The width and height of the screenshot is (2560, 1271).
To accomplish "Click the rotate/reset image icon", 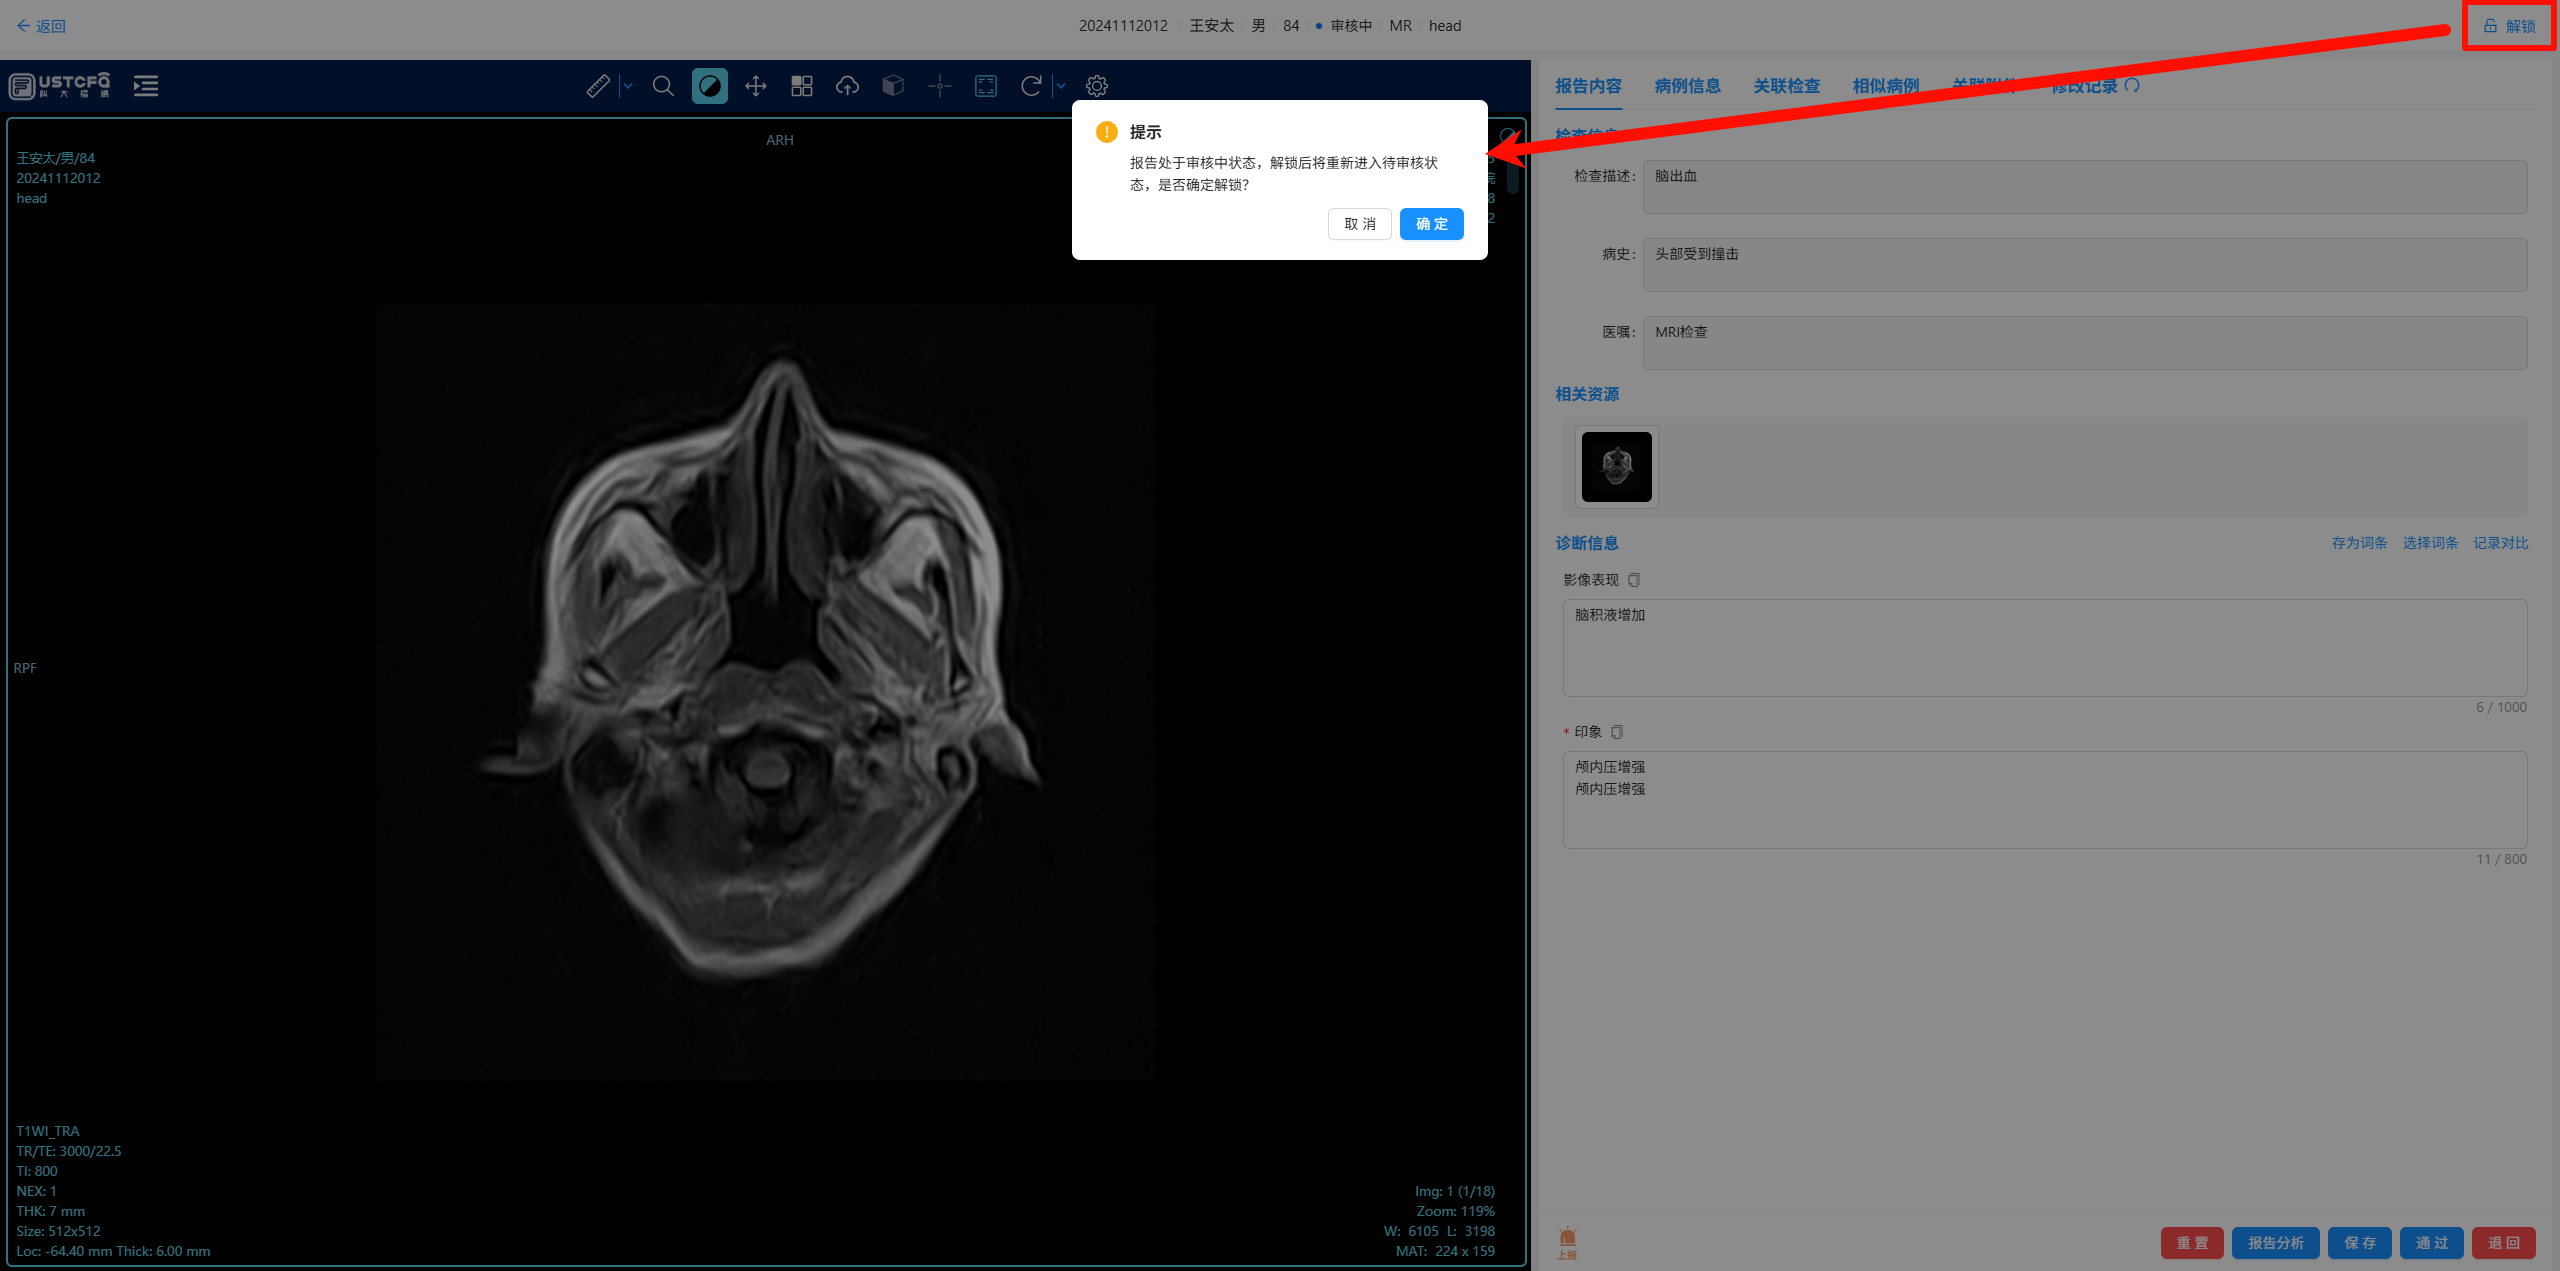I will pos(1031,86).
